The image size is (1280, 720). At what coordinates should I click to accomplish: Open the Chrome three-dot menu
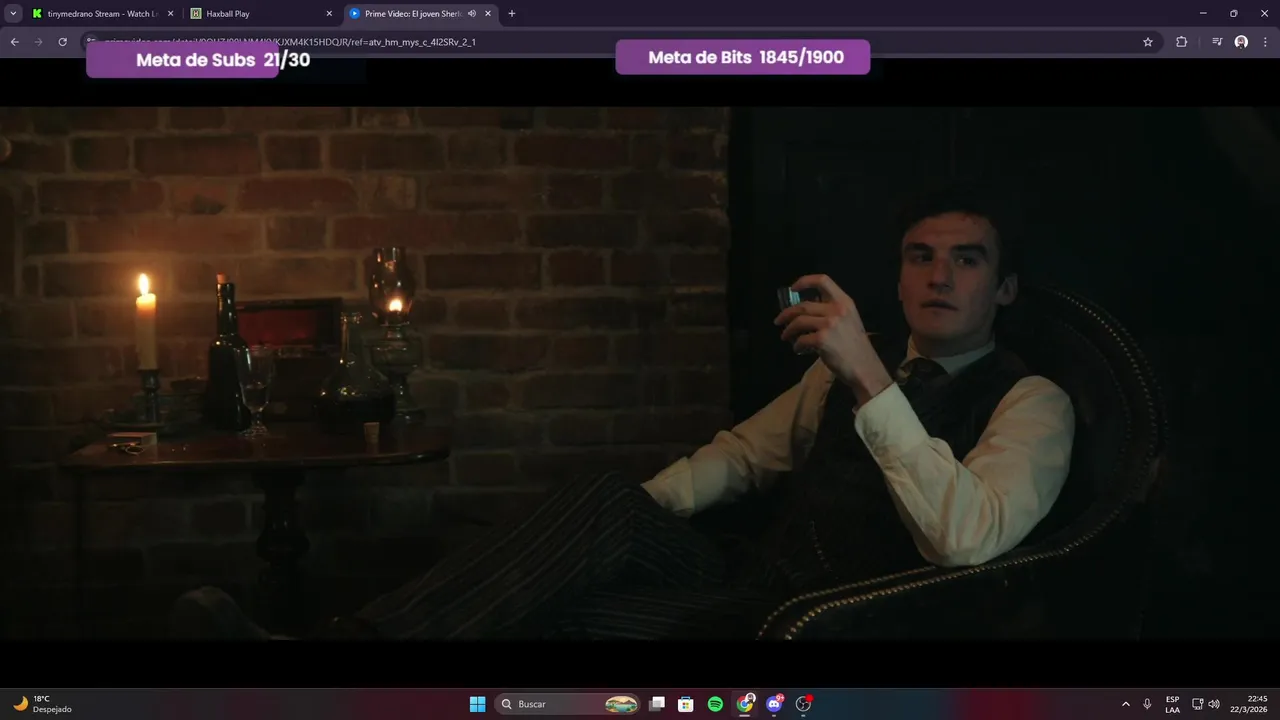pos(1265,42)
